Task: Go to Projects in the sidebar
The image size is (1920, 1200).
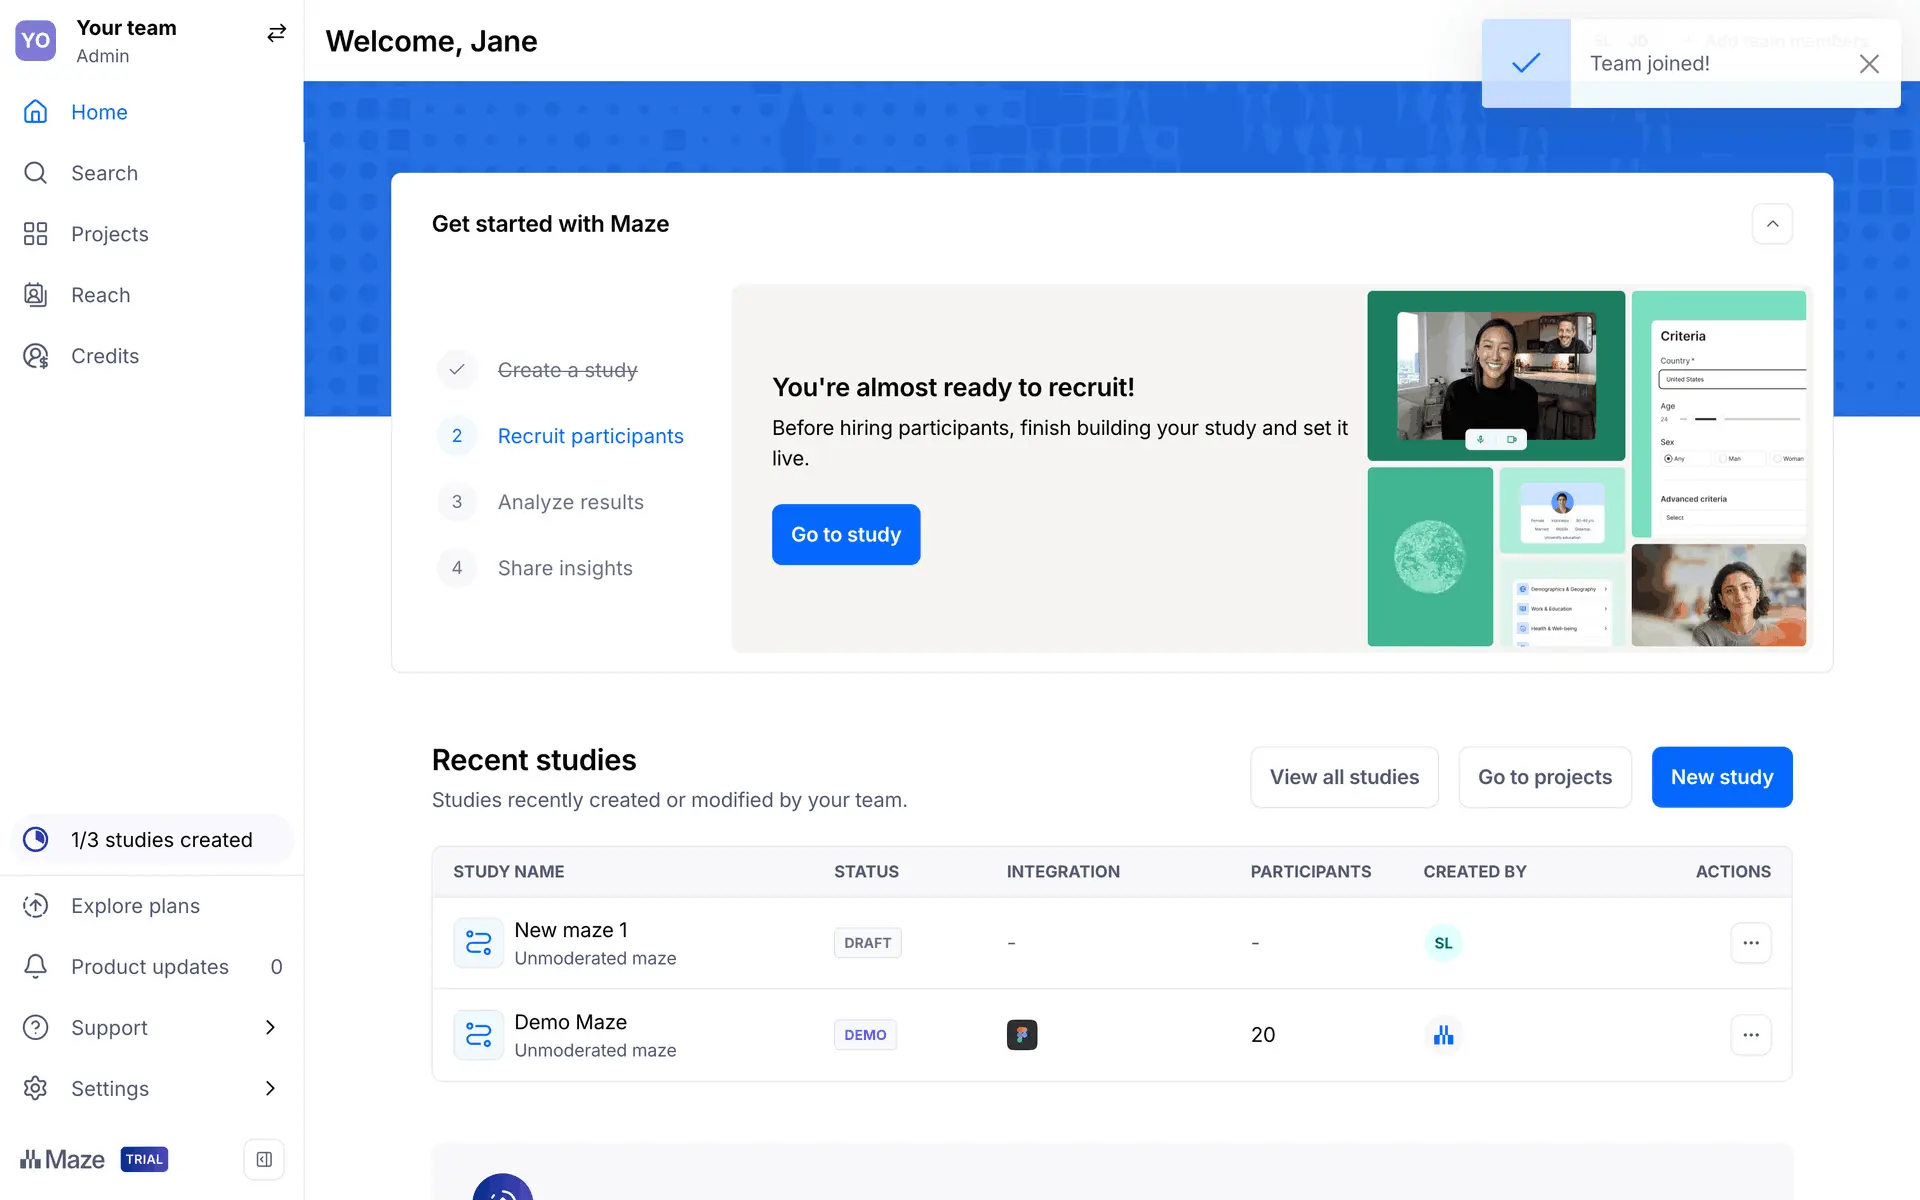Action: pos(109,234)
